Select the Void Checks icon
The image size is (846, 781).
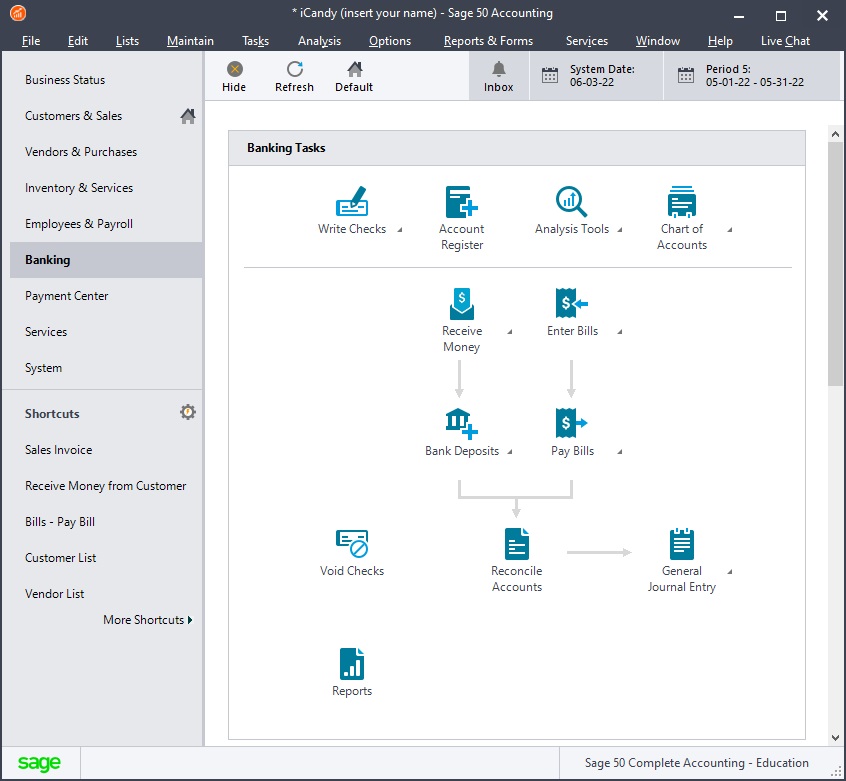(352, 543)
